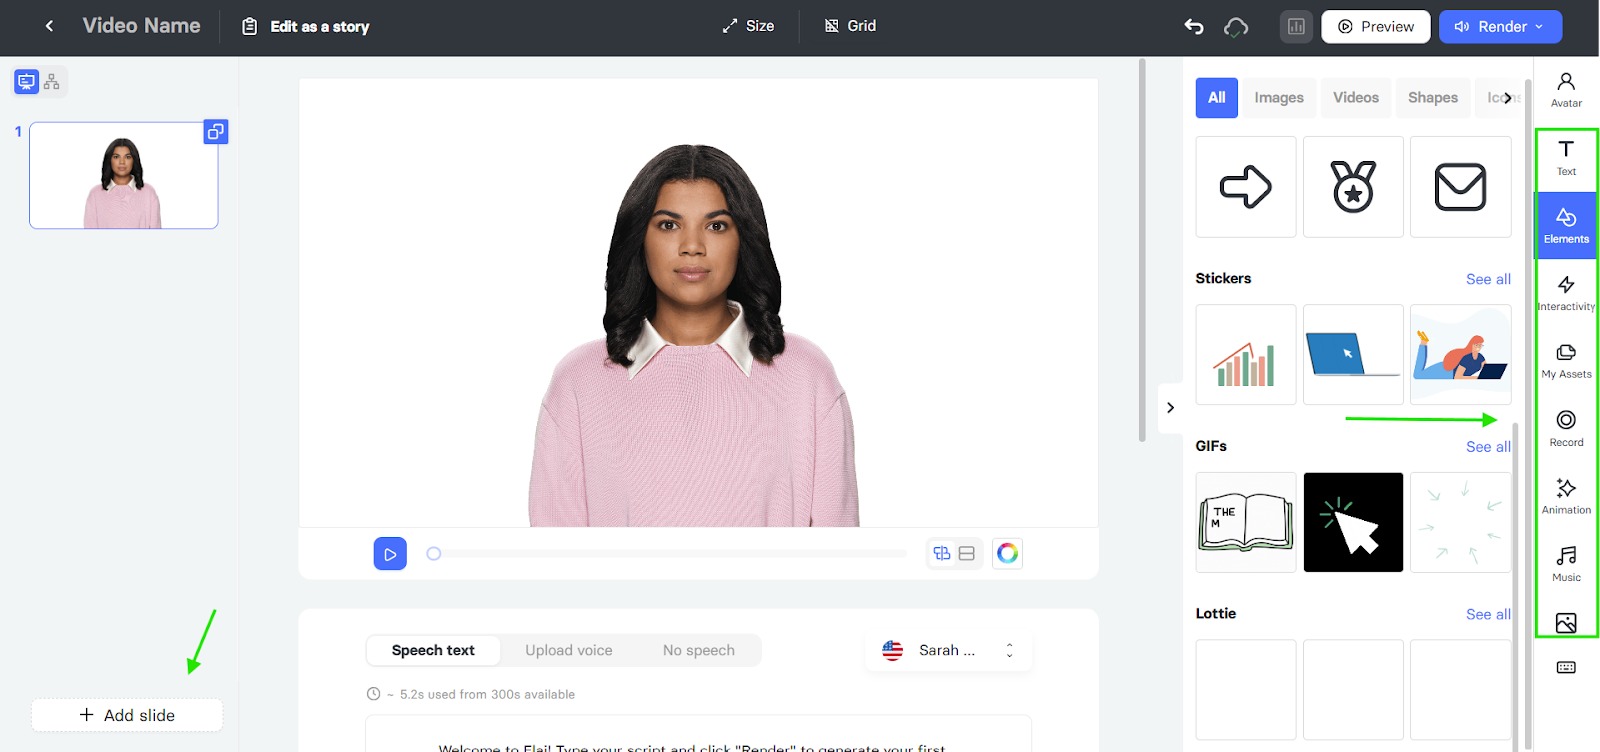Toggle the Grid option

(x=850, y=26)
